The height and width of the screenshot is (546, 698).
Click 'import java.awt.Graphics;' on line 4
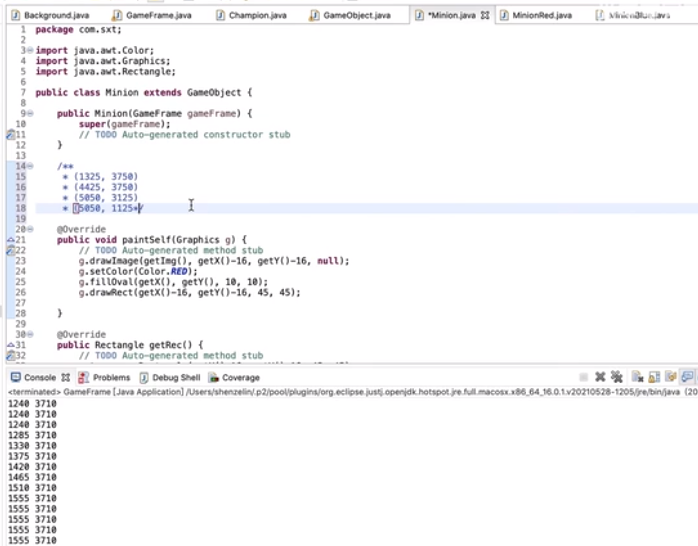point(103,61)
